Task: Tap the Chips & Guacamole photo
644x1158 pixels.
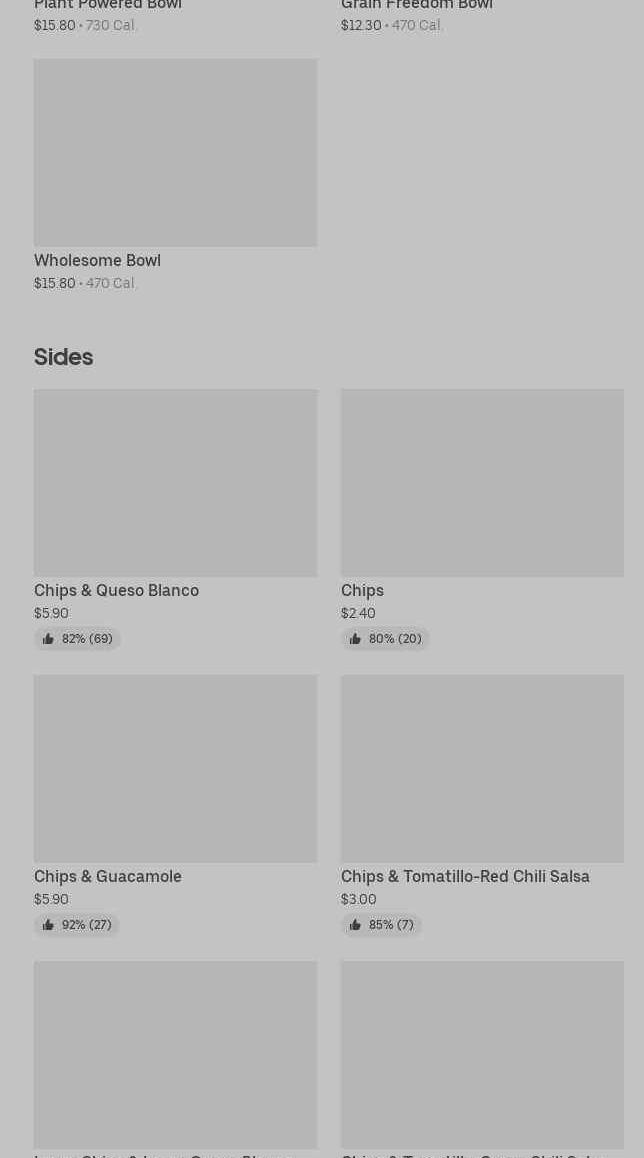Action: (175, 768)
